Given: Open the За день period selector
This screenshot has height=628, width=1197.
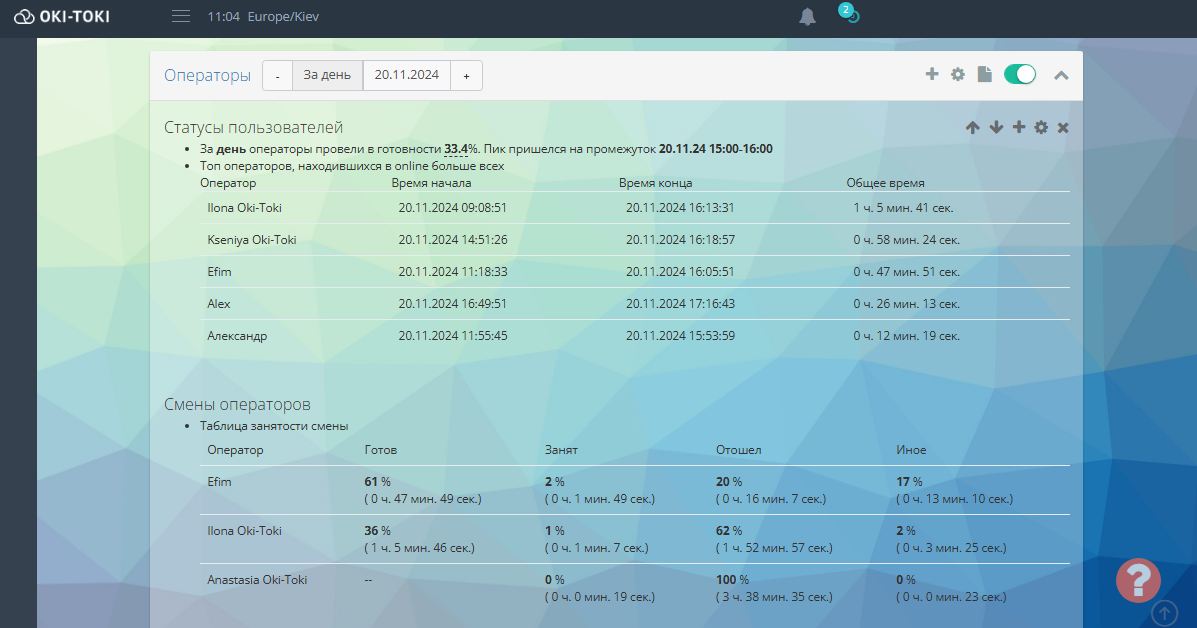Looking at the screenshot, I should tap(327, 76).
